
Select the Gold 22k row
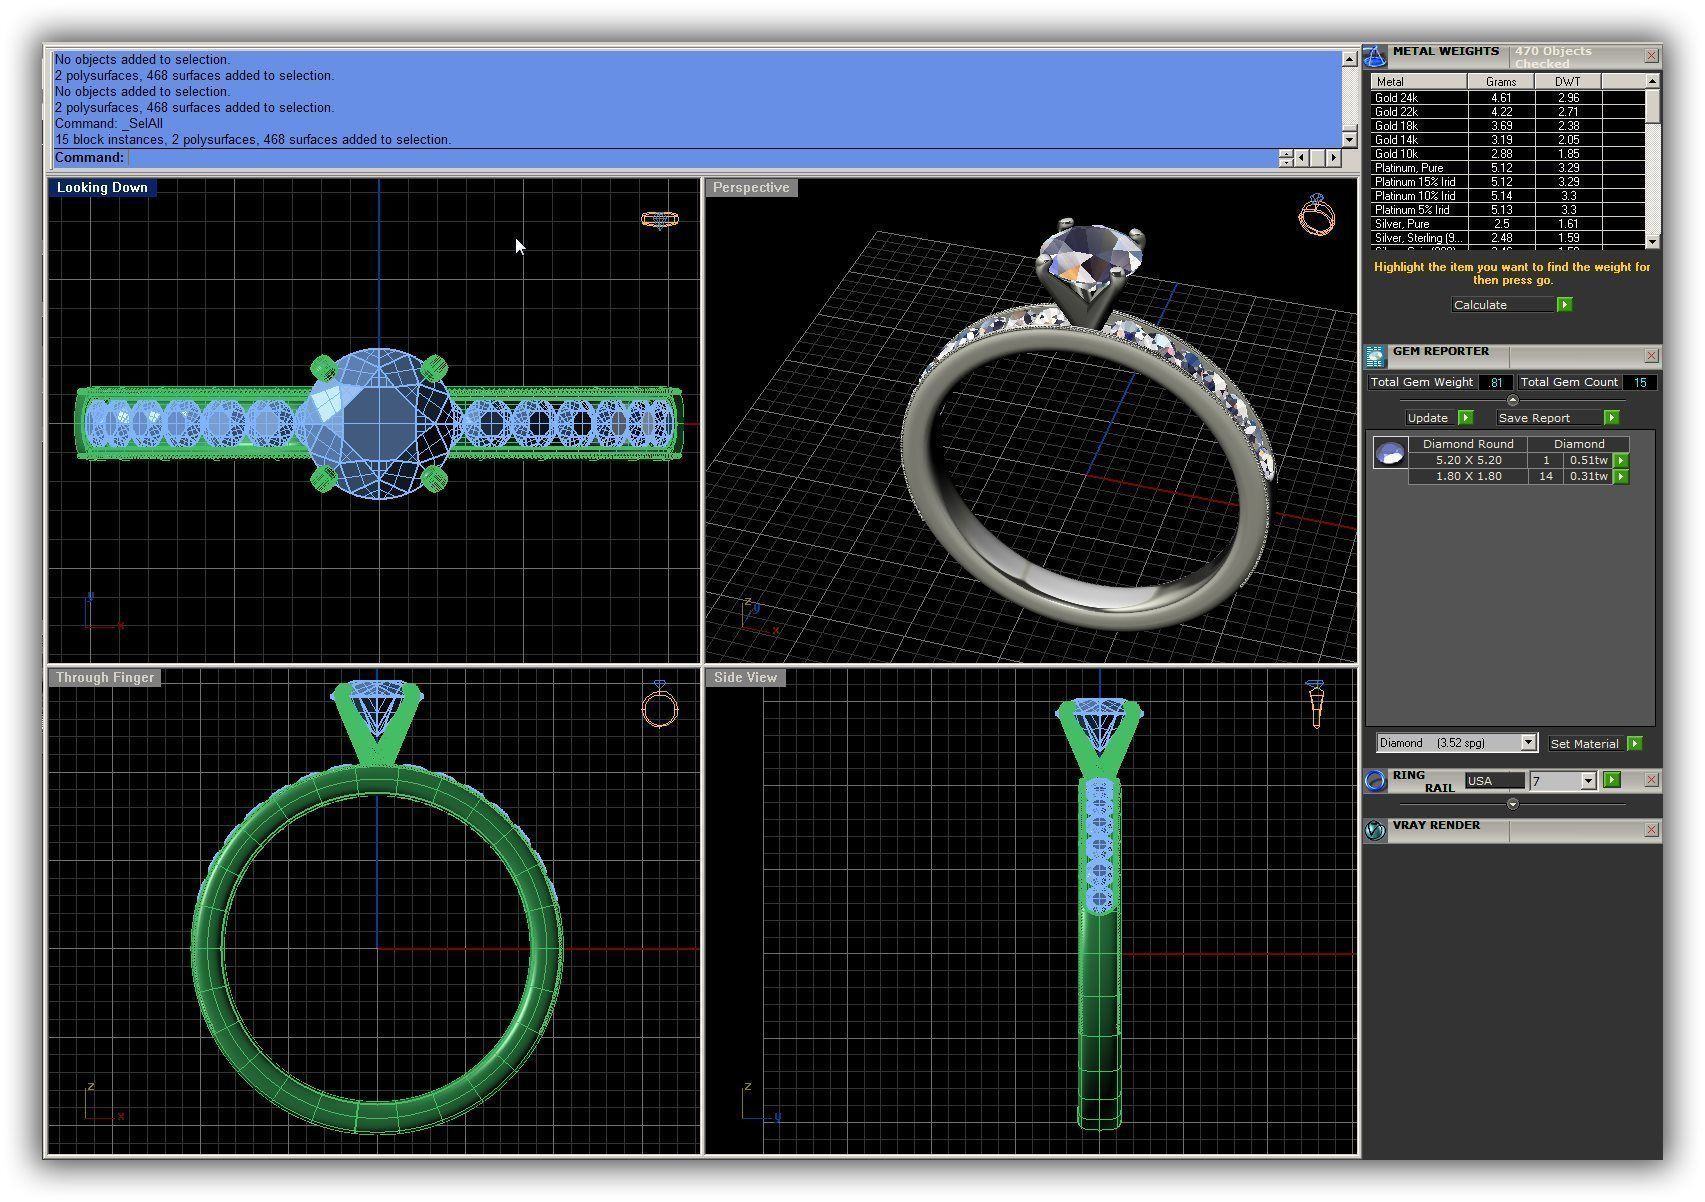(x=1508, y=112)
